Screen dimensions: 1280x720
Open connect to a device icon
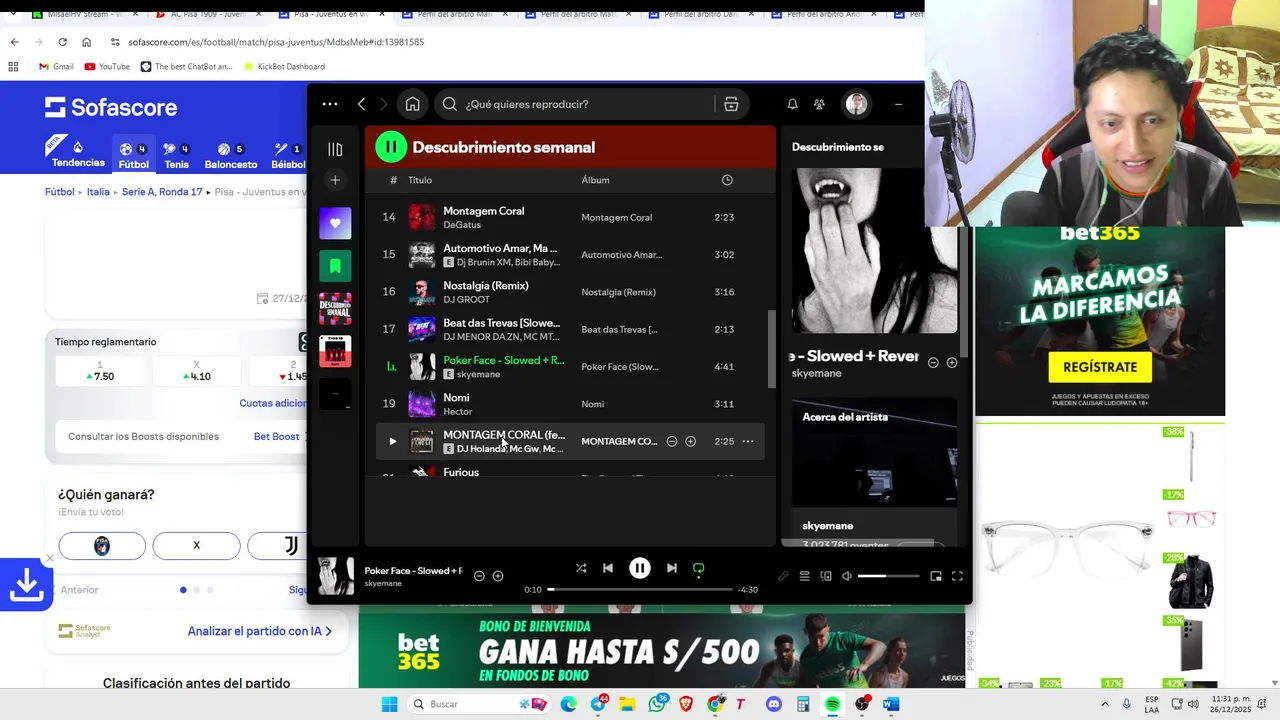(x=826, y=576)
